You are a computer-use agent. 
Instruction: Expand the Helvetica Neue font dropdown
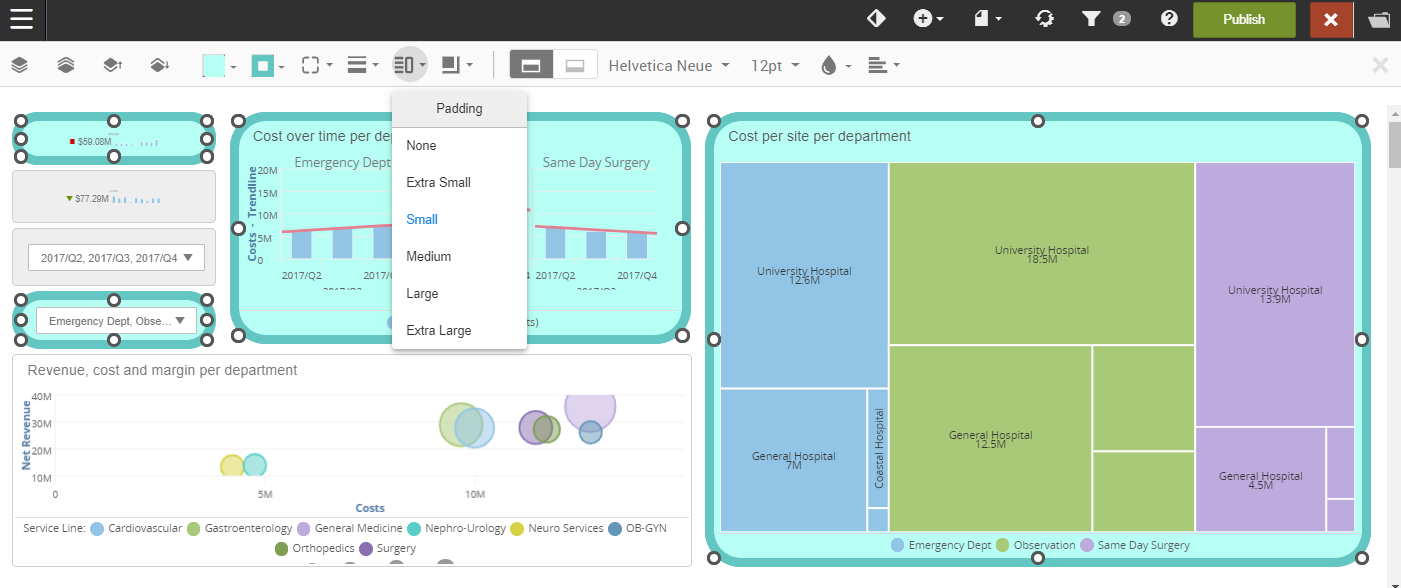pos(669,66)
